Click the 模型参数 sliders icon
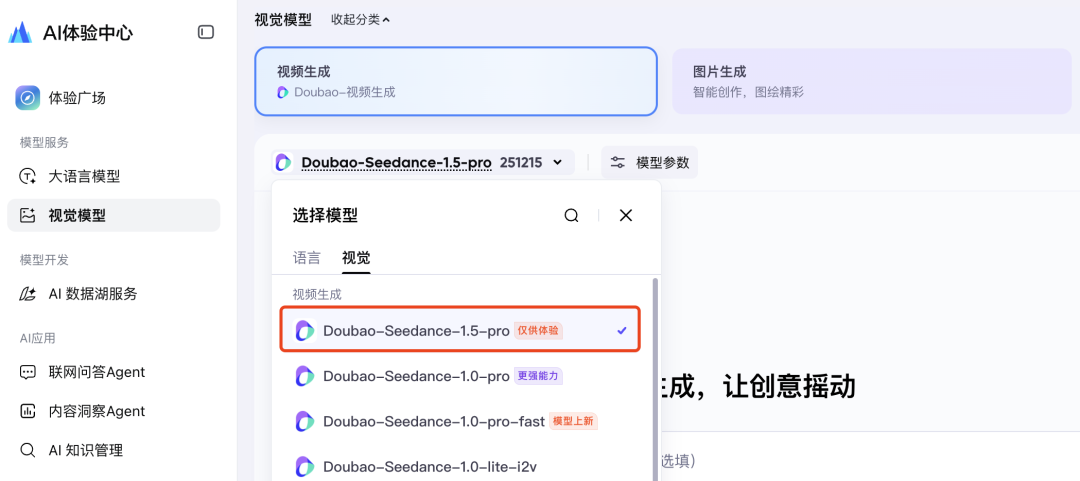Image resolution: width=1080 pixels, height=481 pixels. [x=618, y=163]
